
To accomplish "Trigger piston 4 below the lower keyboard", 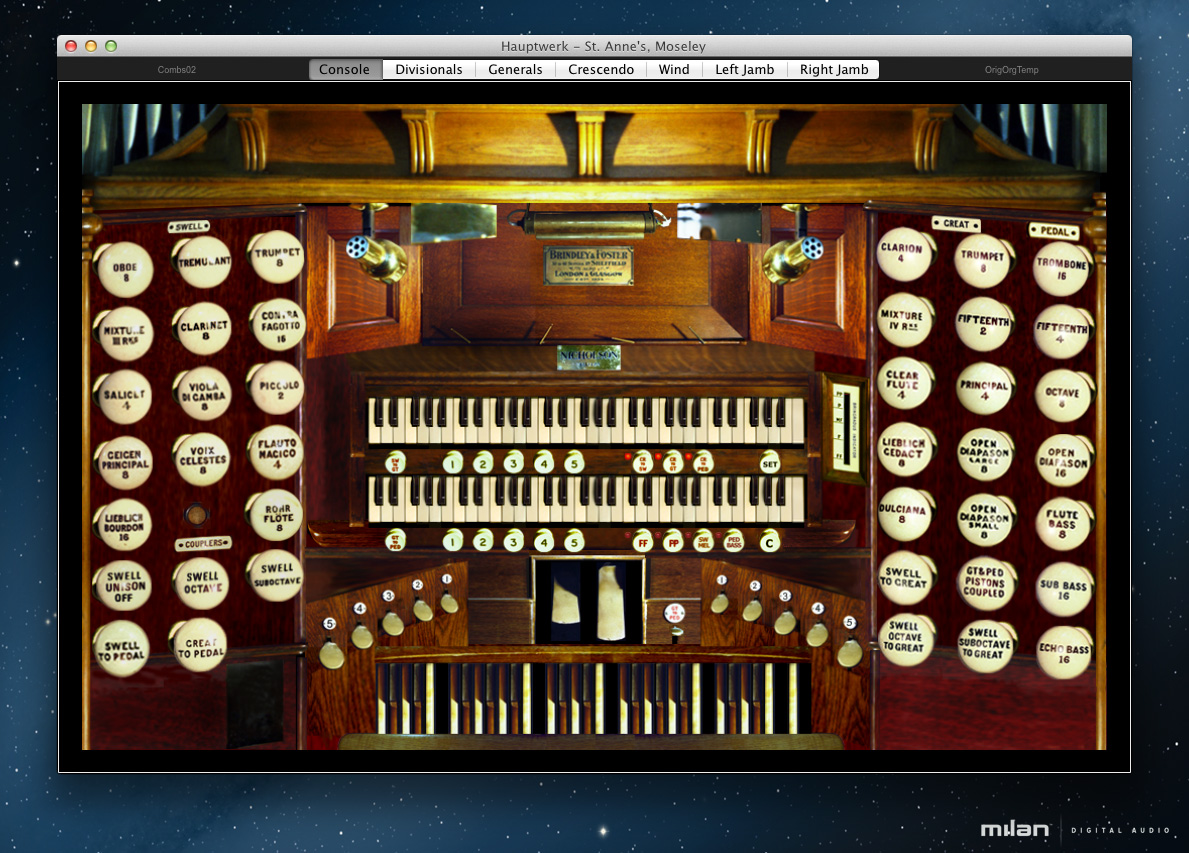I will (x=544, y=541).
